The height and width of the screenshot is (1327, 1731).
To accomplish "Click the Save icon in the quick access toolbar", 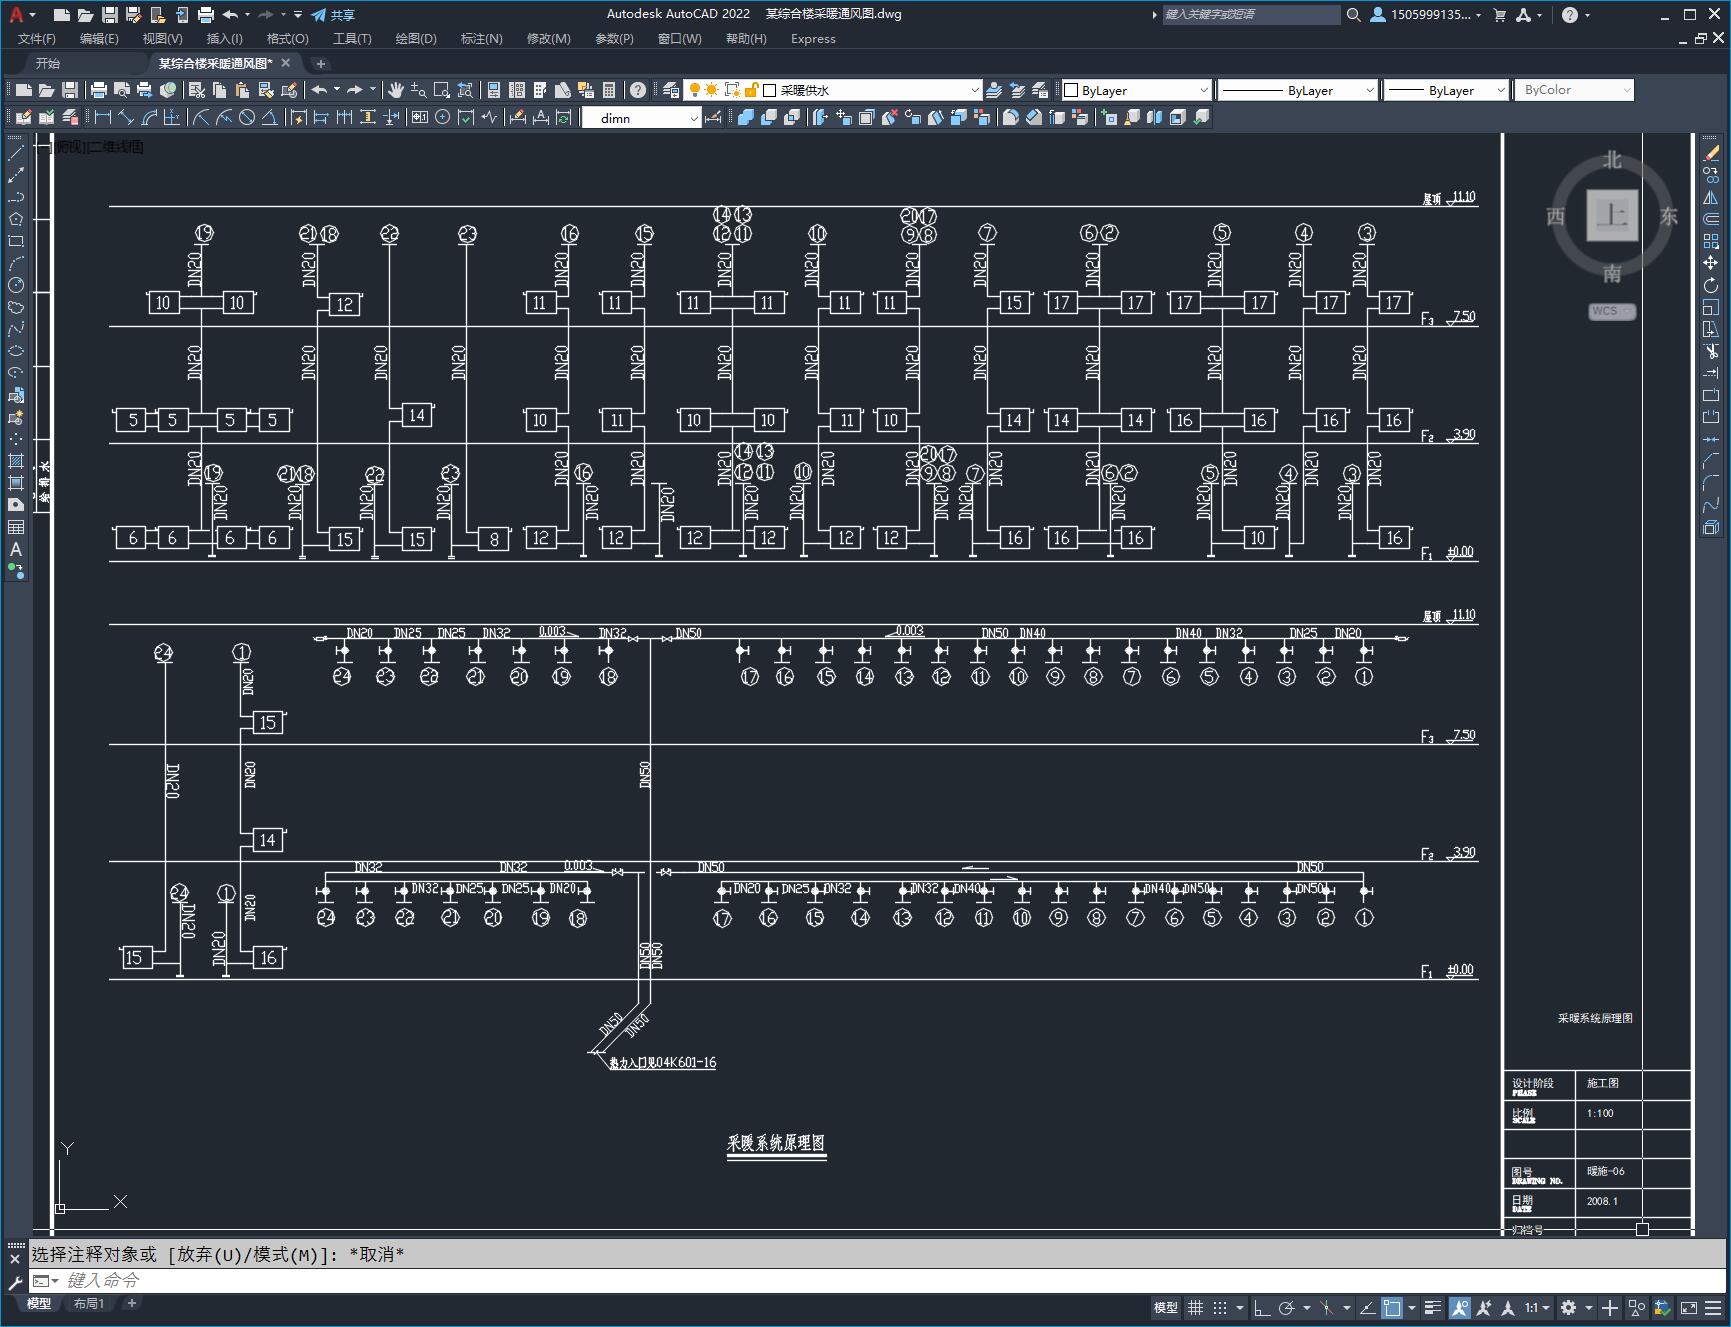I will (110, 15).
